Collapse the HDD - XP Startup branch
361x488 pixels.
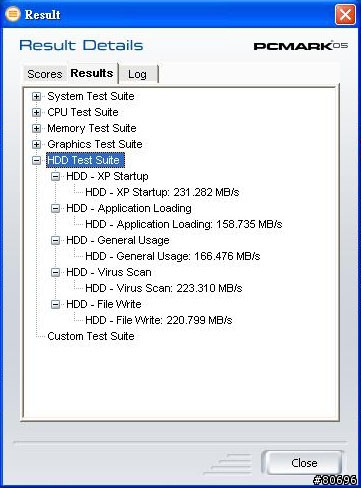click(55, 176)
